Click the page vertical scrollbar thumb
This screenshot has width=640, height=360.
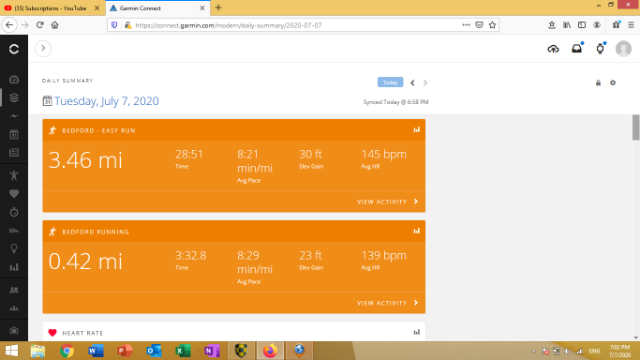636,128
